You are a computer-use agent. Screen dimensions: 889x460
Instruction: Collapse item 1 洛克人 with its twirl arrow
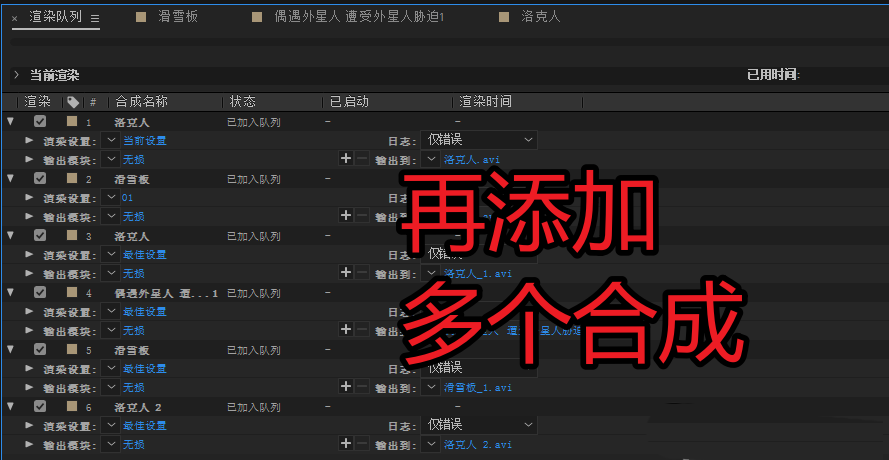tap(10, 121)
